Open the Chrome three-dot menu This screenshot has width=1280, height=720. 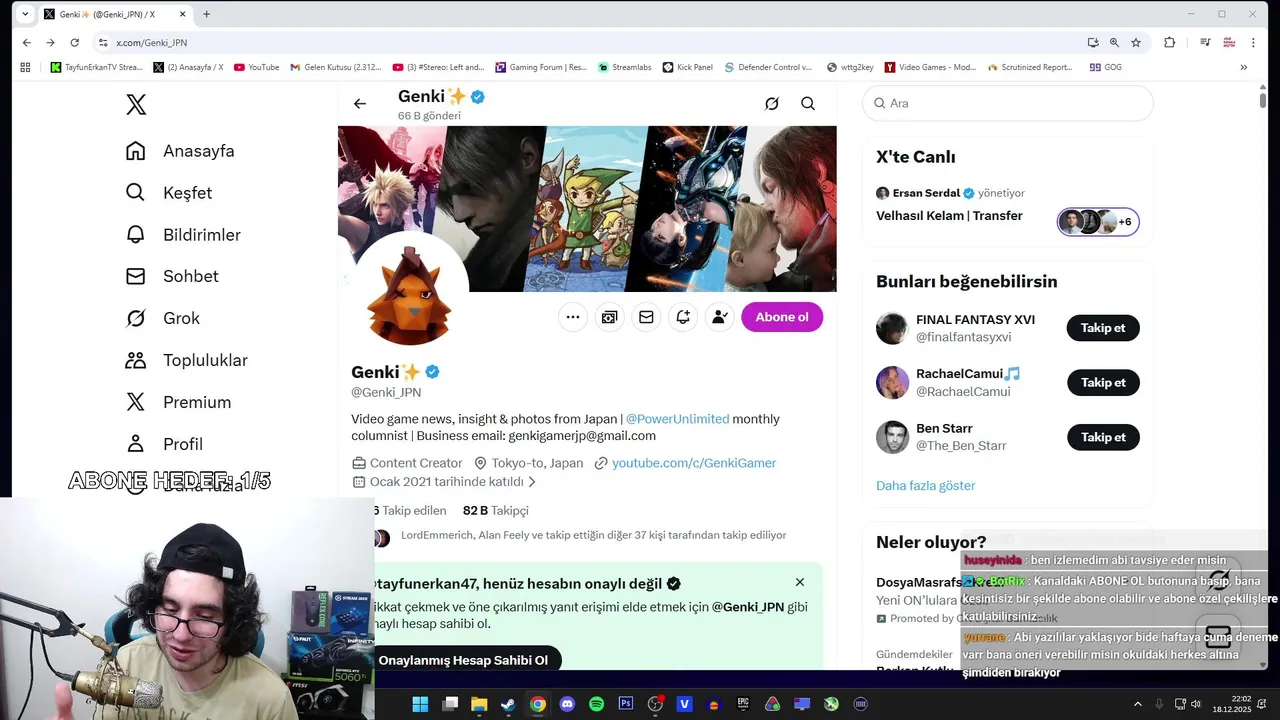pyautogui.click(x=1254, y=42)
